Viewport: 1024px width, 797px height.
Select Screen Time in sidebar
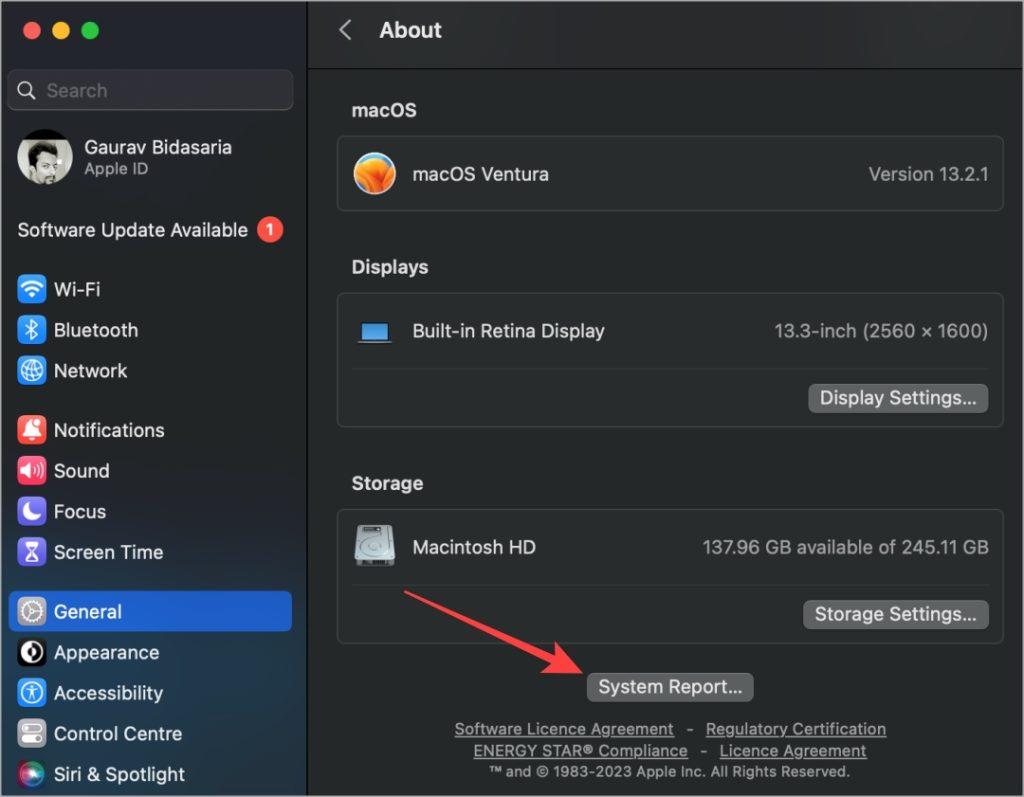(150, 552)
